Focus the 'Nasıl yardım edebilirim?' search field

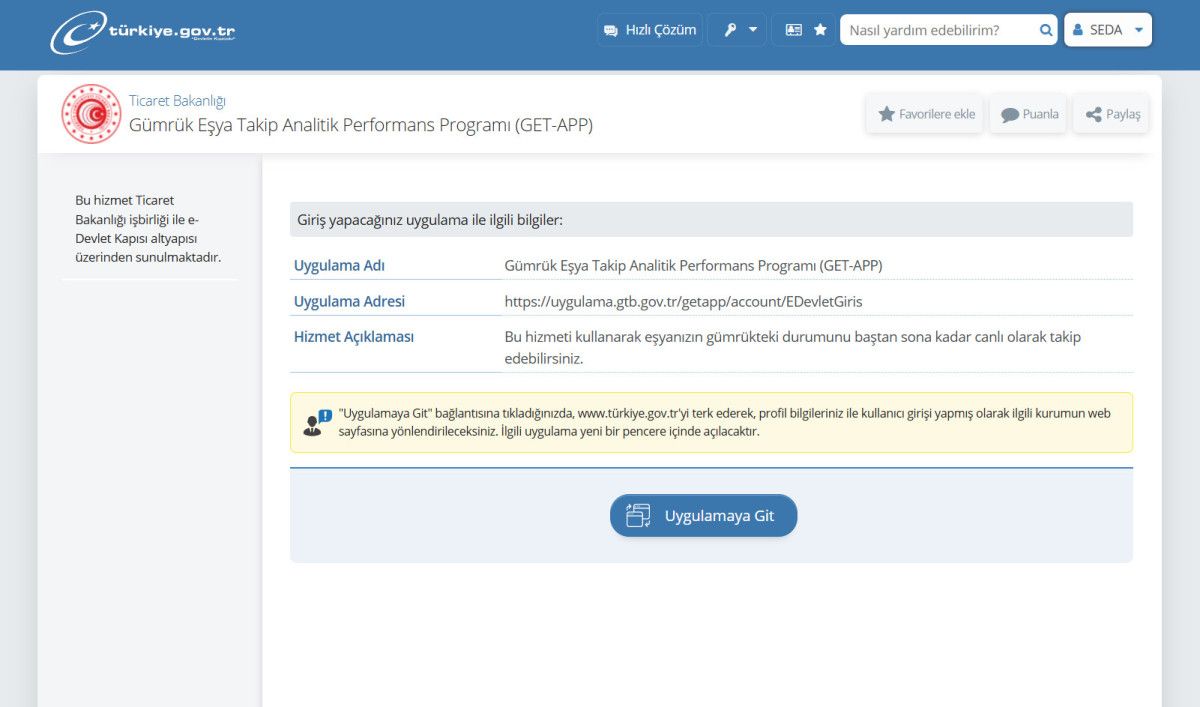click(938, 30)
